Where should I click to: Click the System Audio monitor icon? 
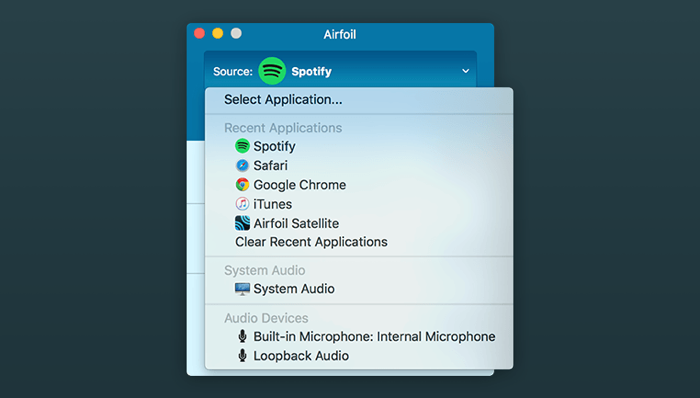(242, 289)
